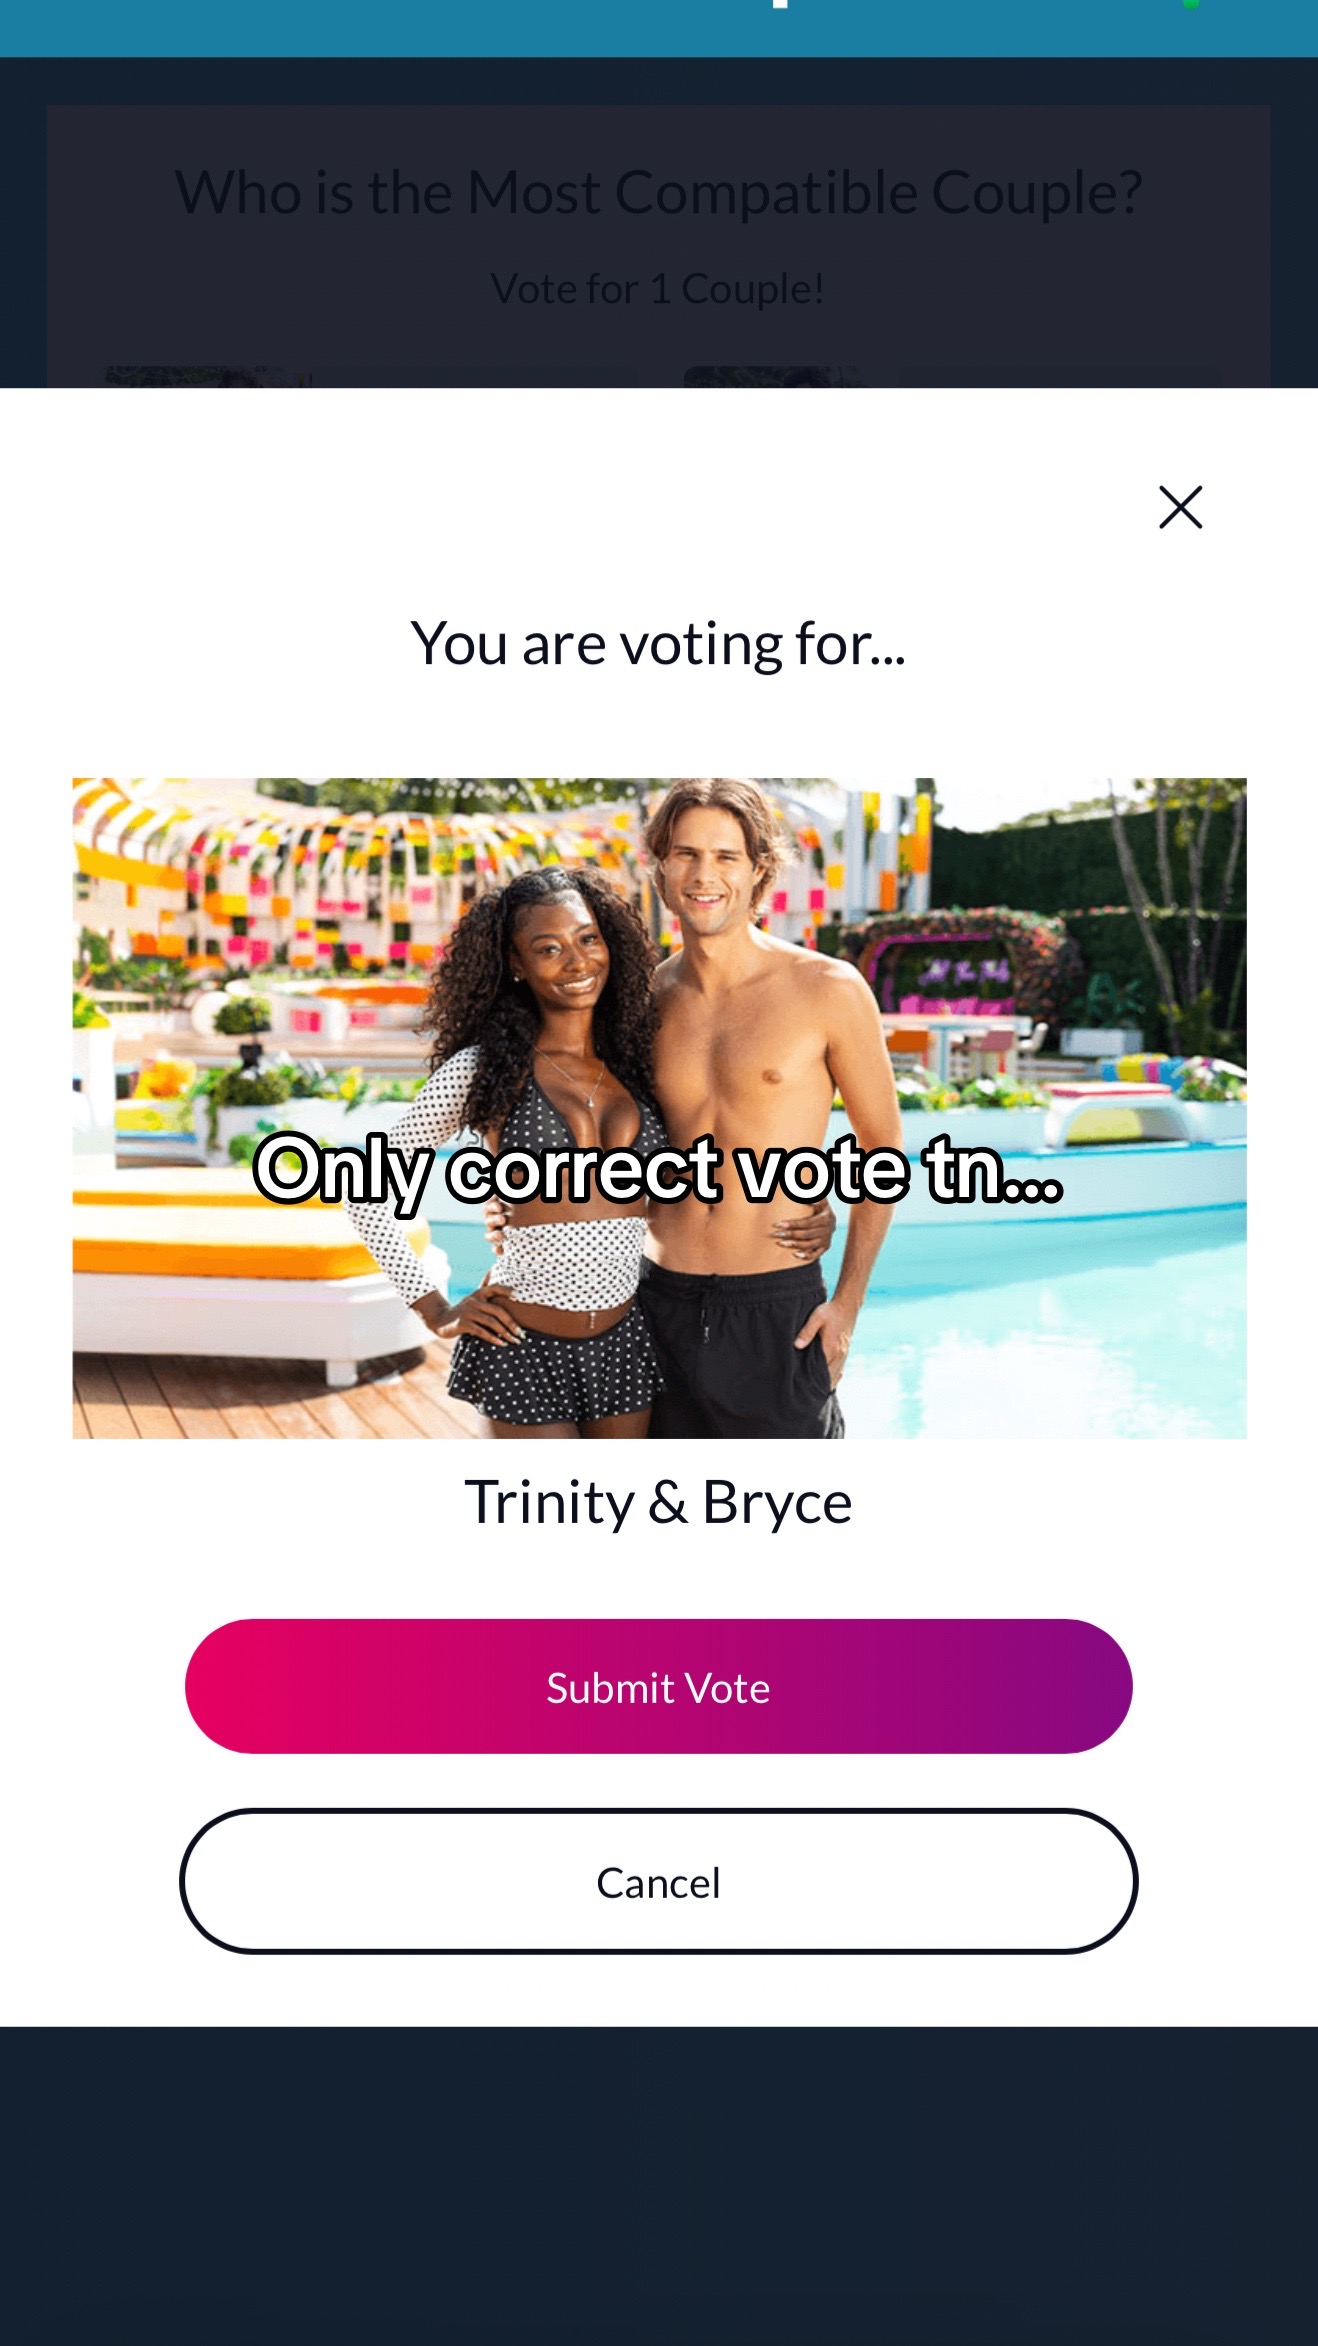1318x2346 pixels.
Task: Tap the dimmed 'Who is the Most Compatible Couple?' title
Action: pyautogui.click(x=658, y=192)
